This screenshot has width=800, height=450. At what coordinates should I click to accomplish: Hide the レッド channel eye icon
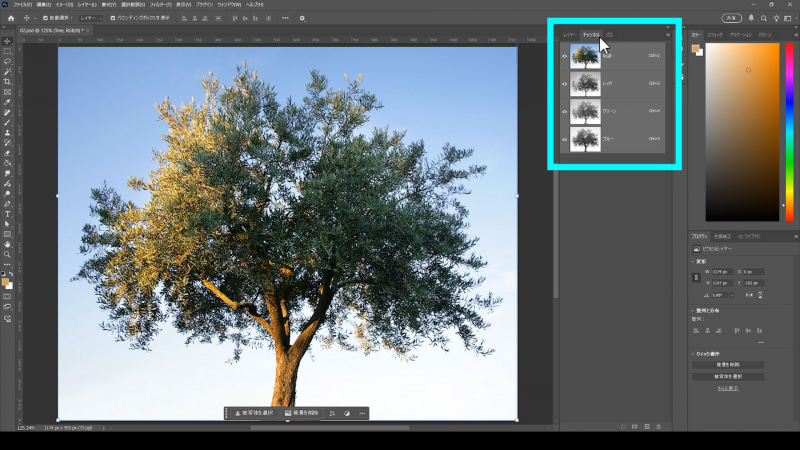(x=564, y=84)
